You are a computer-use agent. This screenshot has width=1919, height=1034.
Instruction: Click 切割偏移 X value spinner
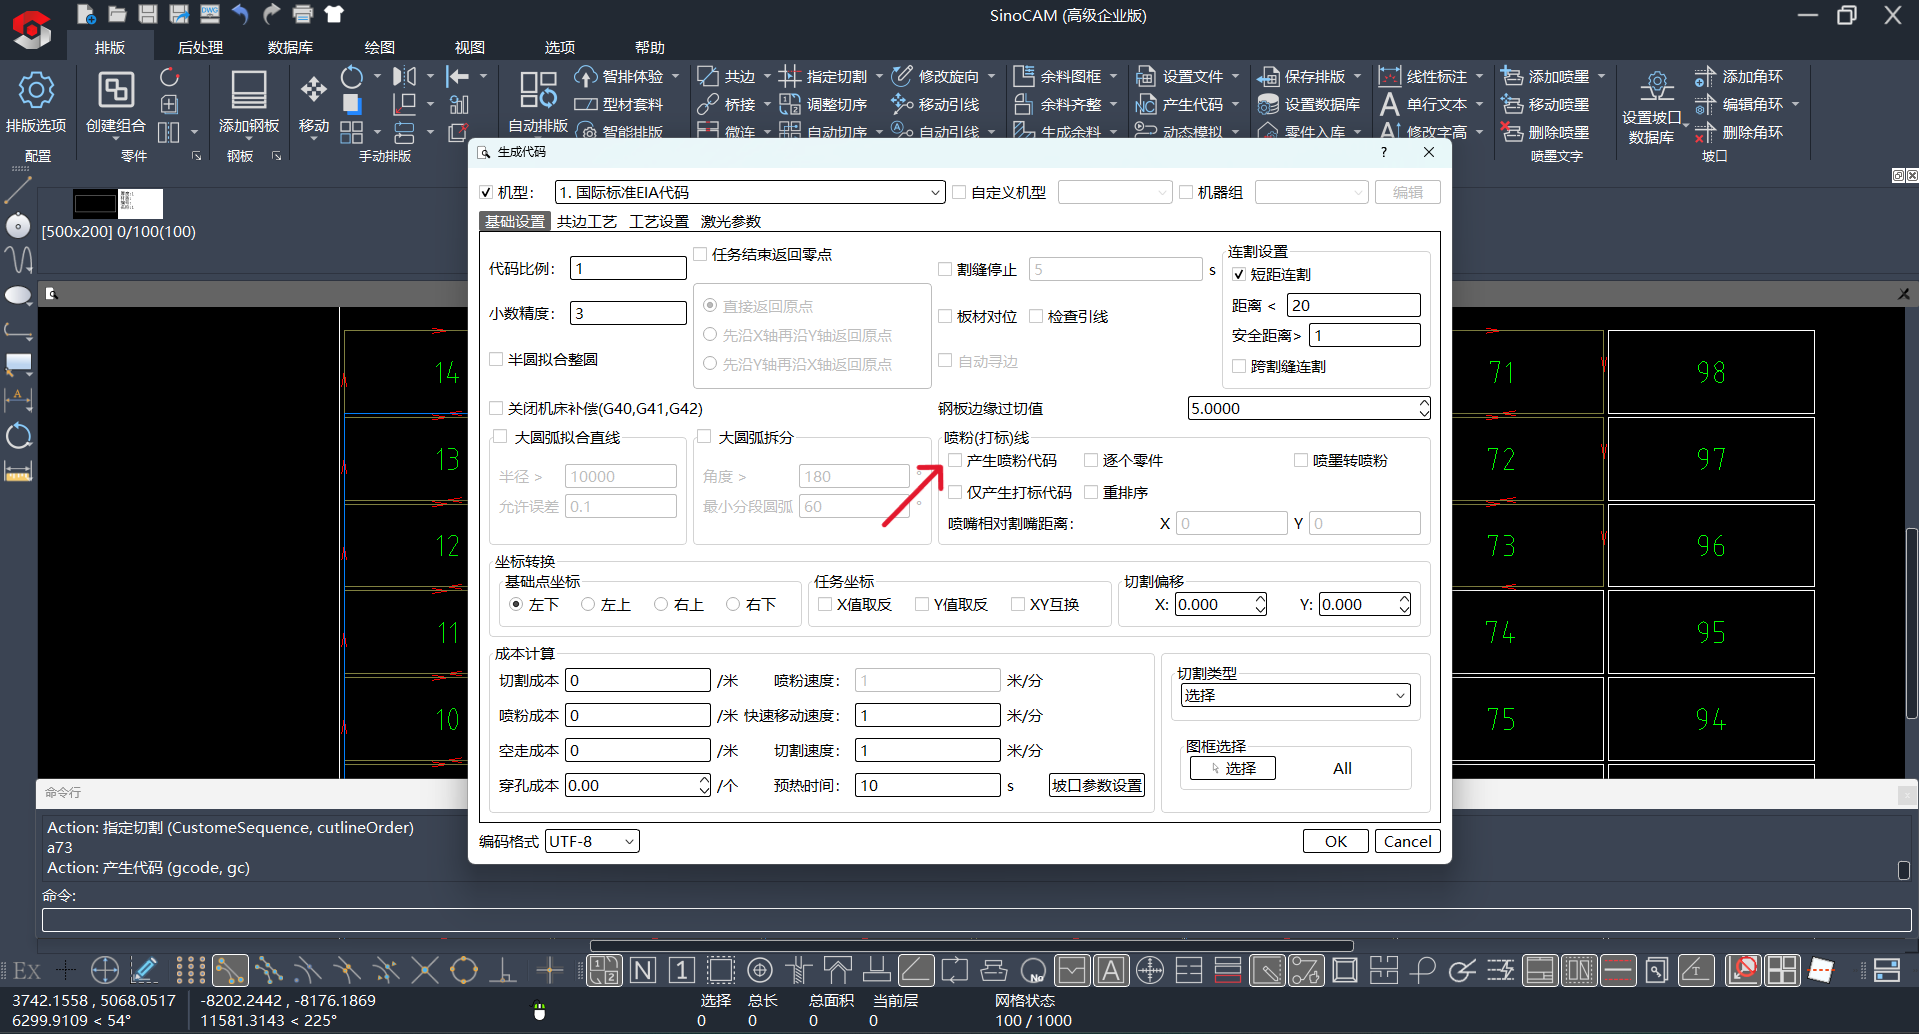1260,604
